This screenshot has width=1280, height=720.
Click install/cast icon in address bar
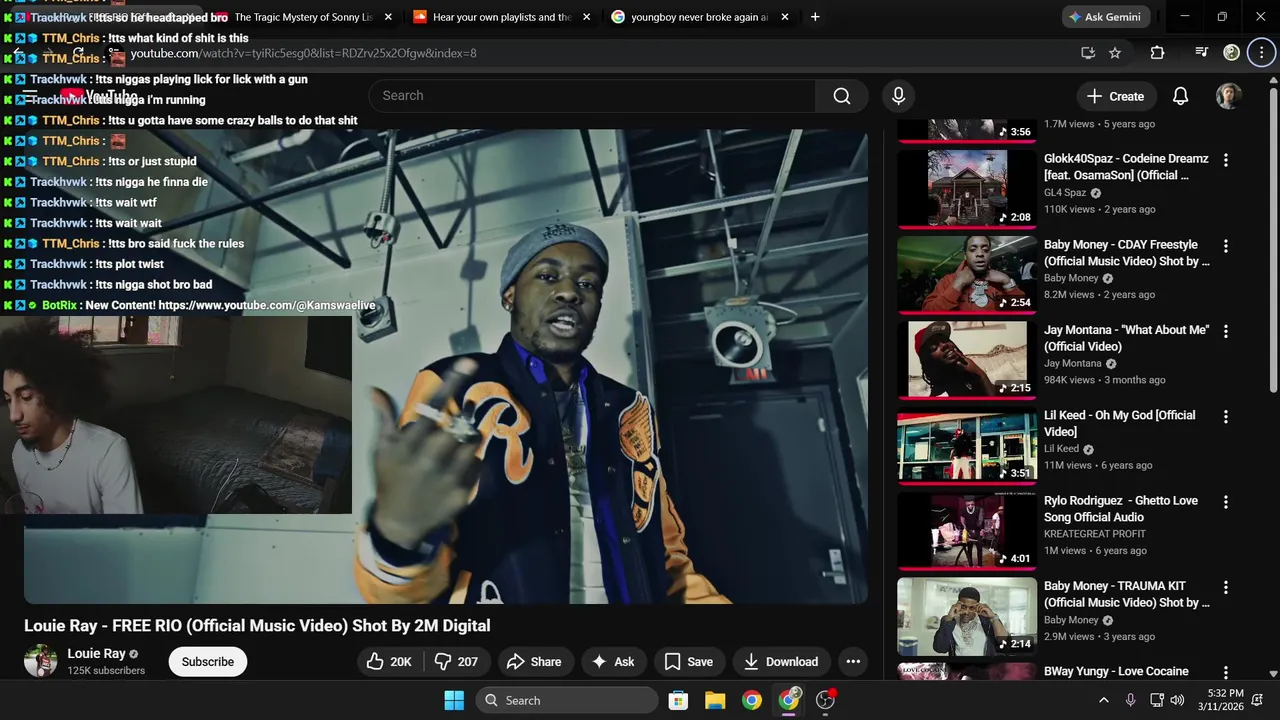1088,53
